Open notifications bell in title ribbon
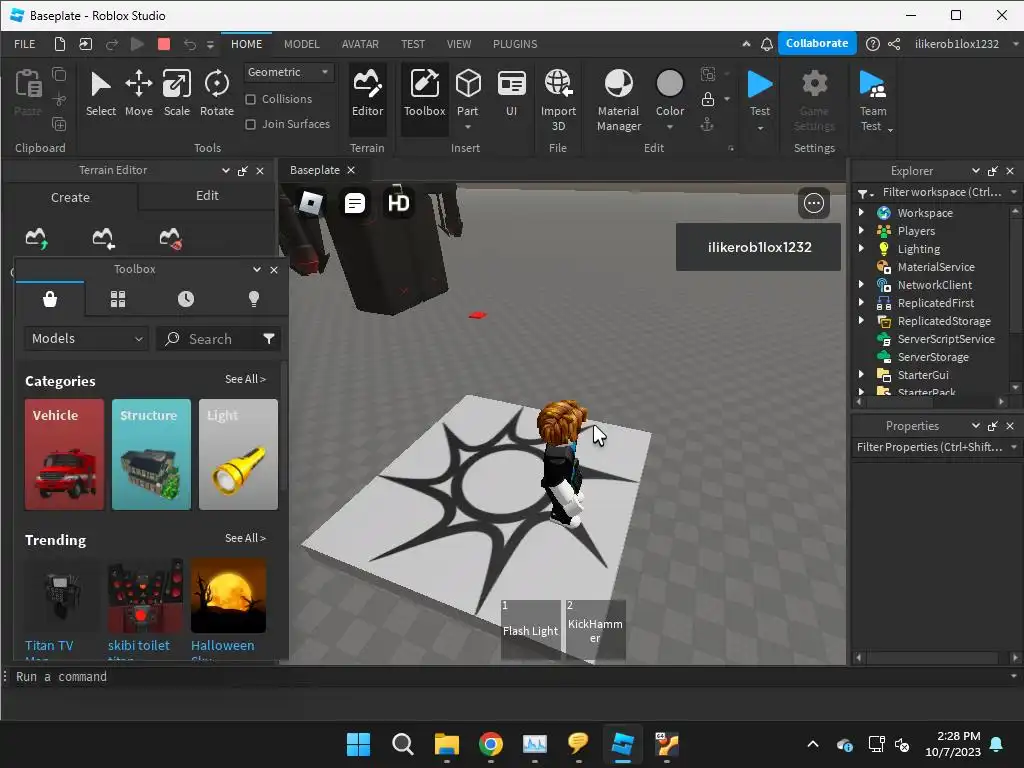Screen dimensions: 1024x768 767,44
